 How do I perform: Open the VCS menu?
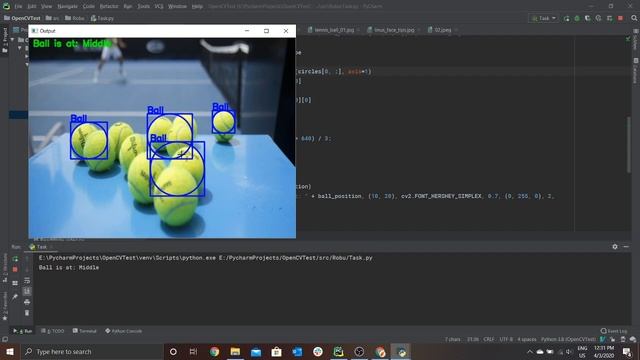point(159,7)
